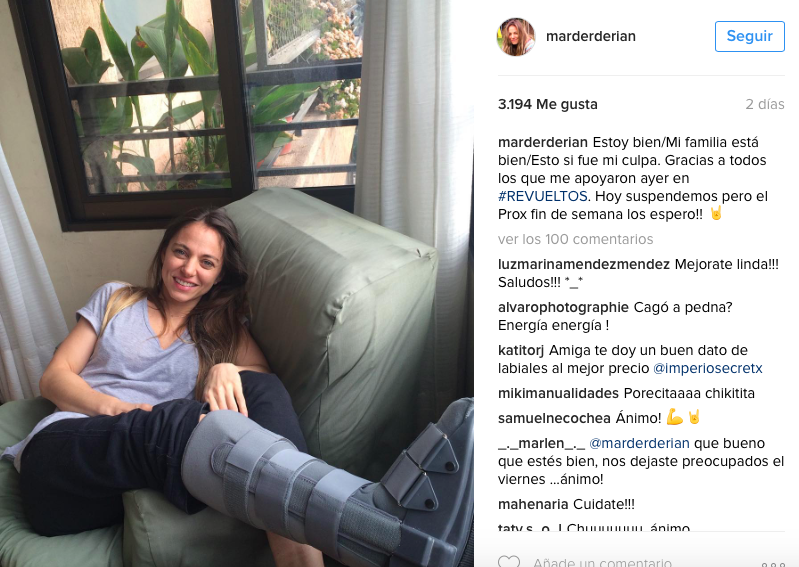
Task: Follow the account with Seguir button
Action: point(750,36)
